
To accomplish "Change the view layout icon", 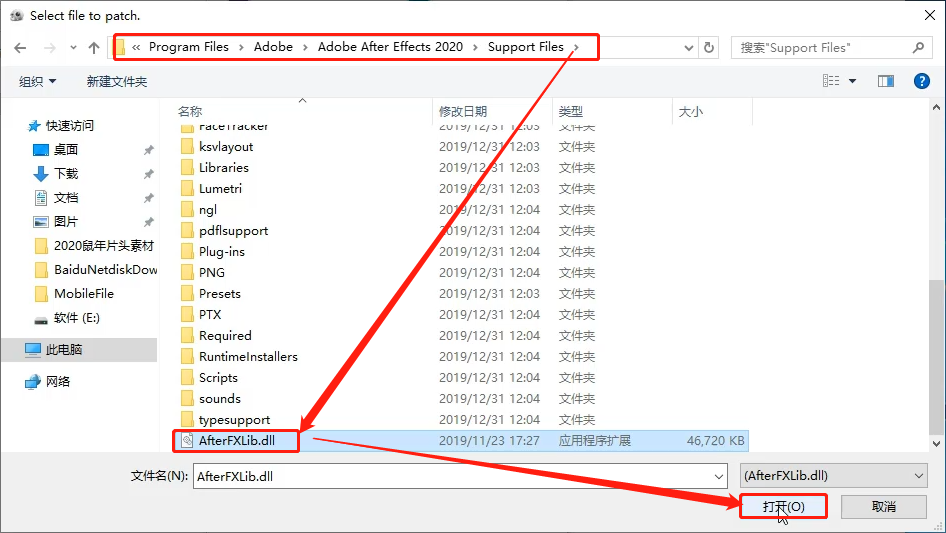I will (x=831, y=81).
